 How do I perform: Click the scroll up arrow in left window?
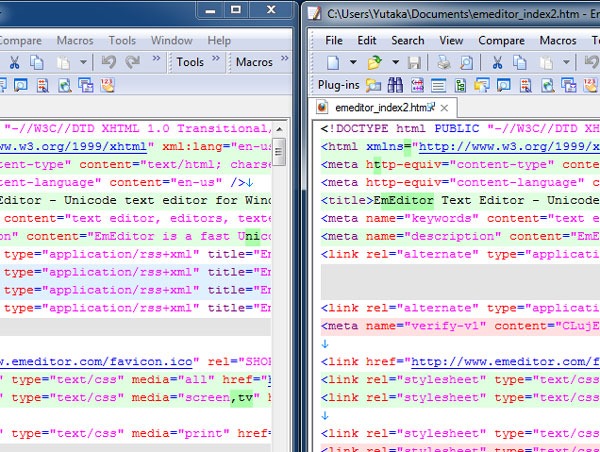coord(279,129)
